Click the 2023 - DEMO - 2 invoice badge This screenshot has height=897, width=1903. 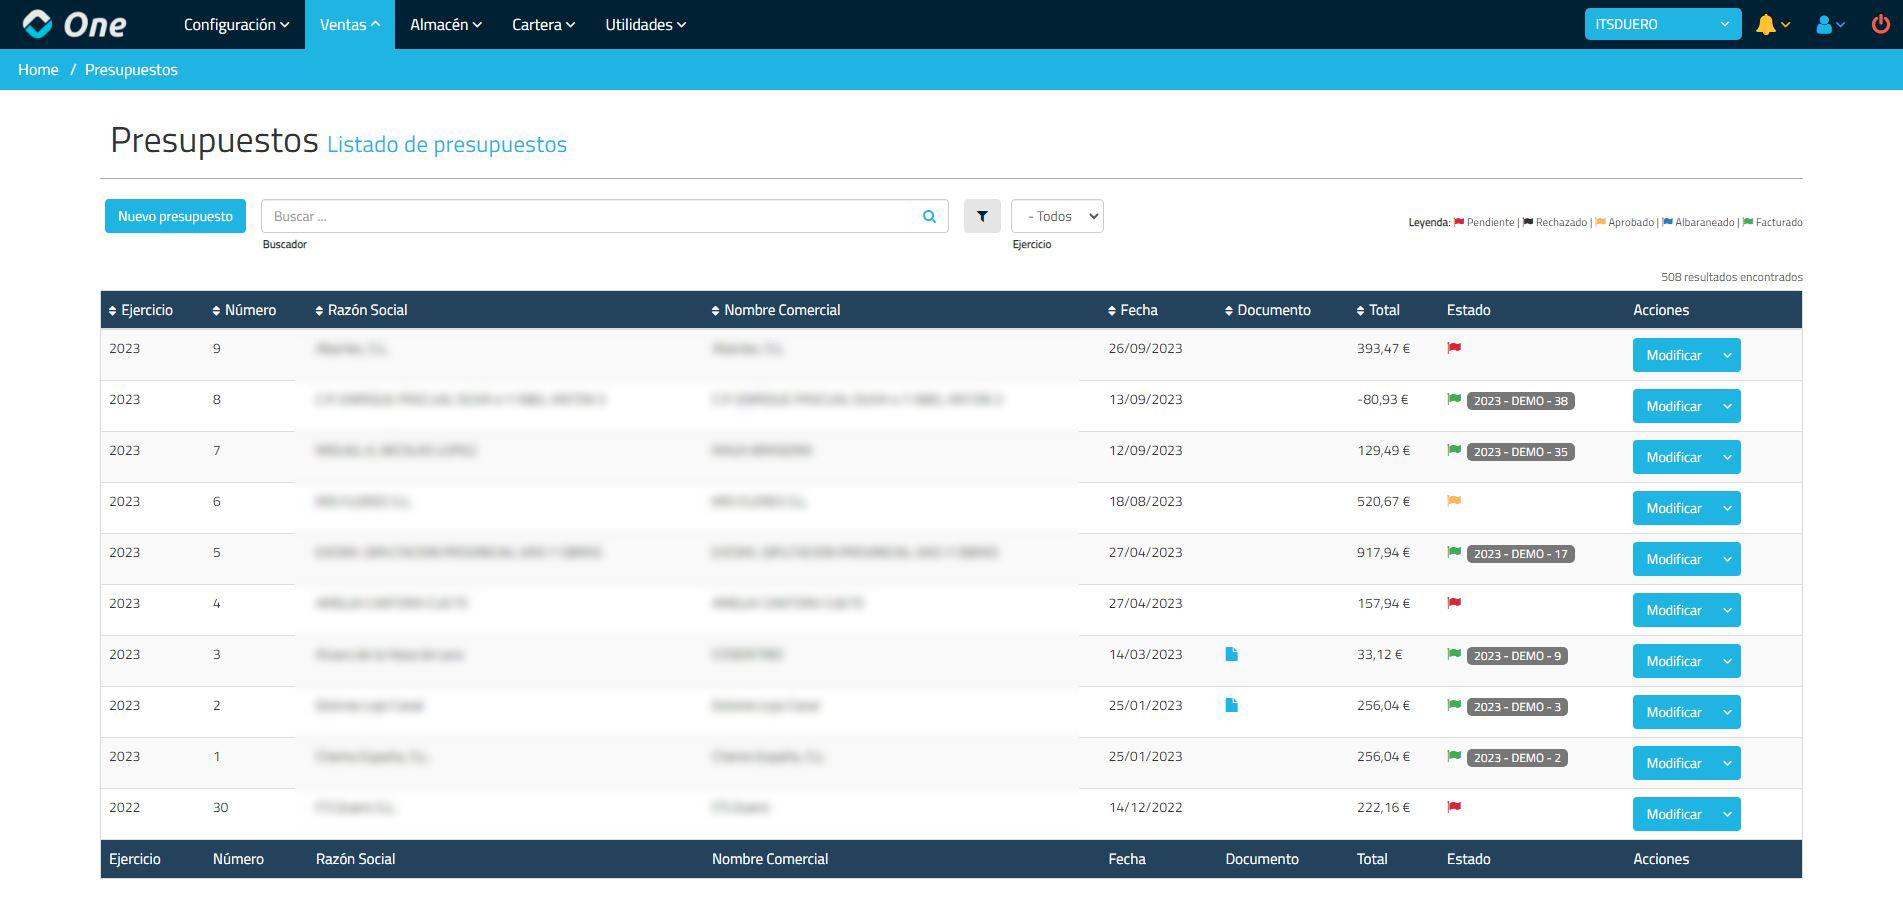coord(1517,758)
